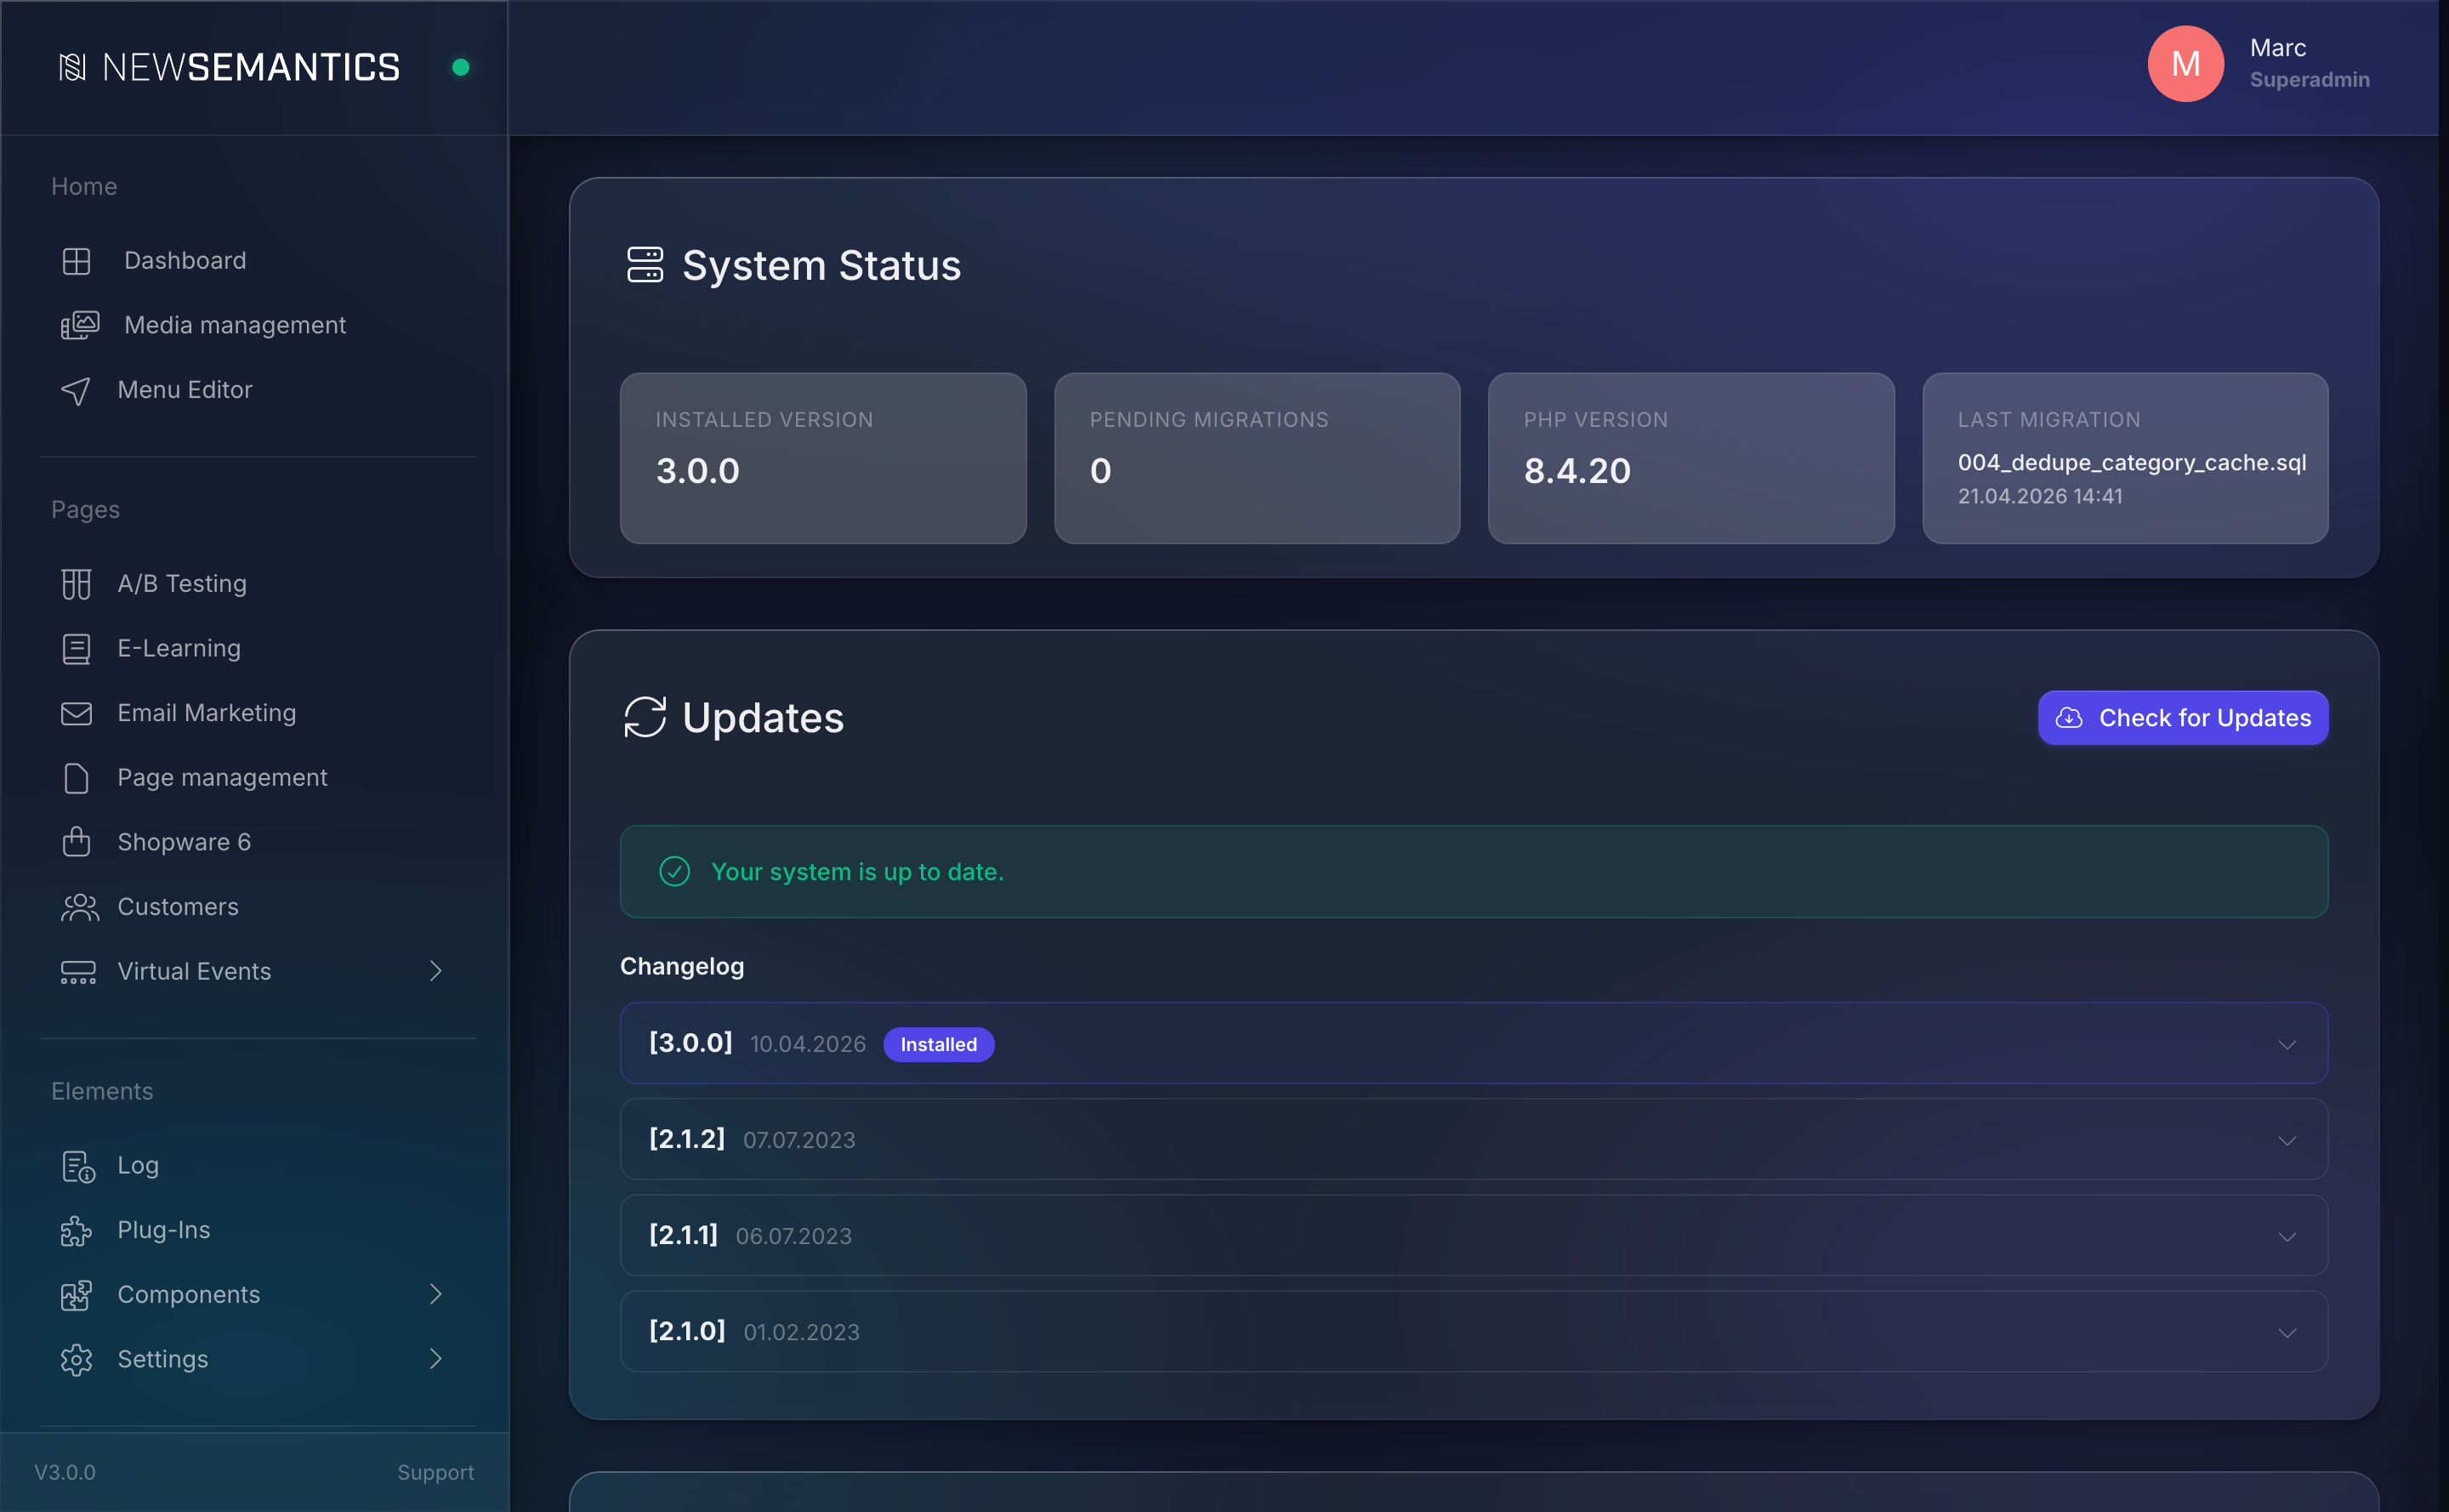Click the Marc username in header
The height and width of the screenshot is (1512, 2449).
[2278, 48]
